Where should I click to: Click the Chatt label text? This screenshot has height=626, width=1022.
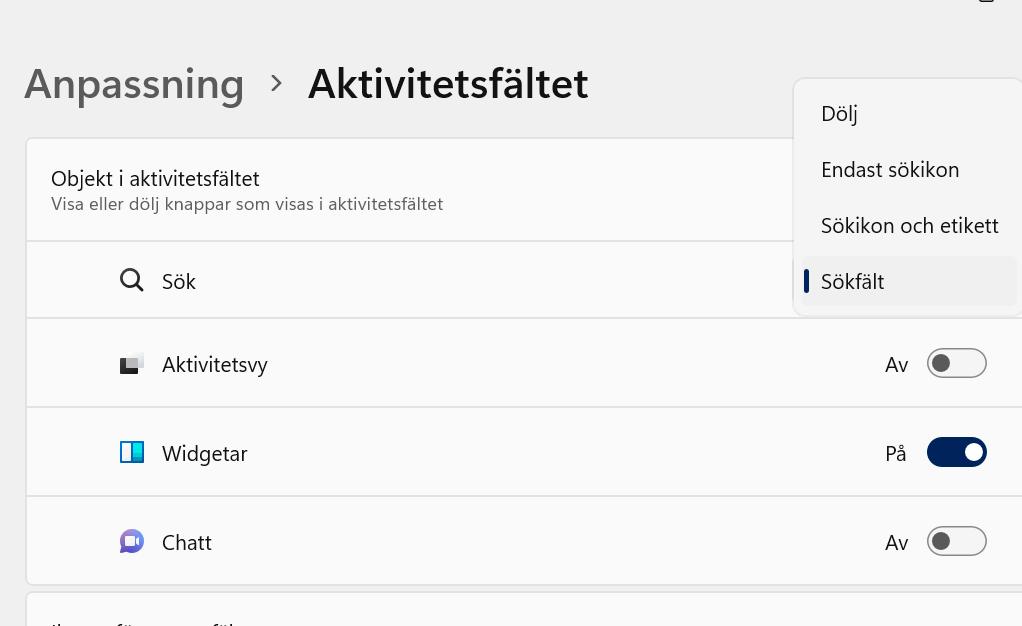point(187,543)
